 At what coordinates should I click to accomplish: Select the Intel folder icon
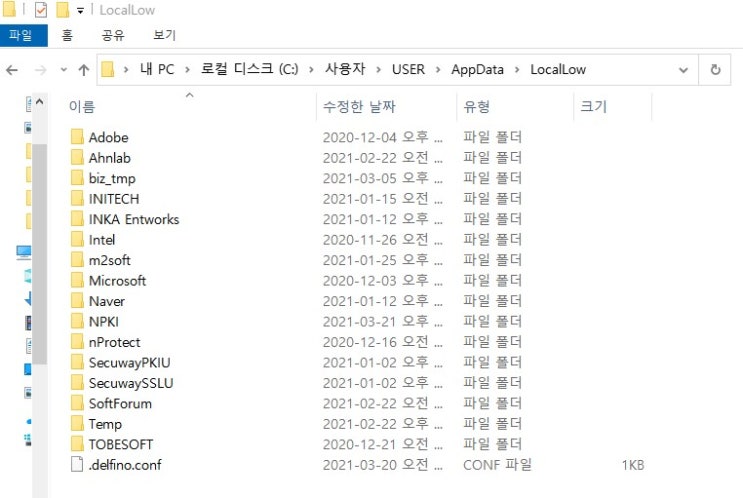[x=77, y=239]
